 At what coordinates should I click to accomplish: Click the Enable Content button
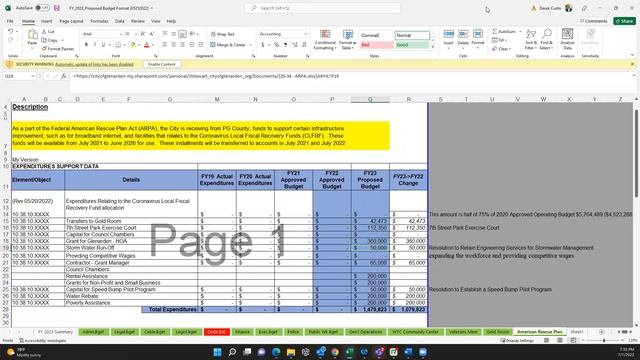[162, 64]
